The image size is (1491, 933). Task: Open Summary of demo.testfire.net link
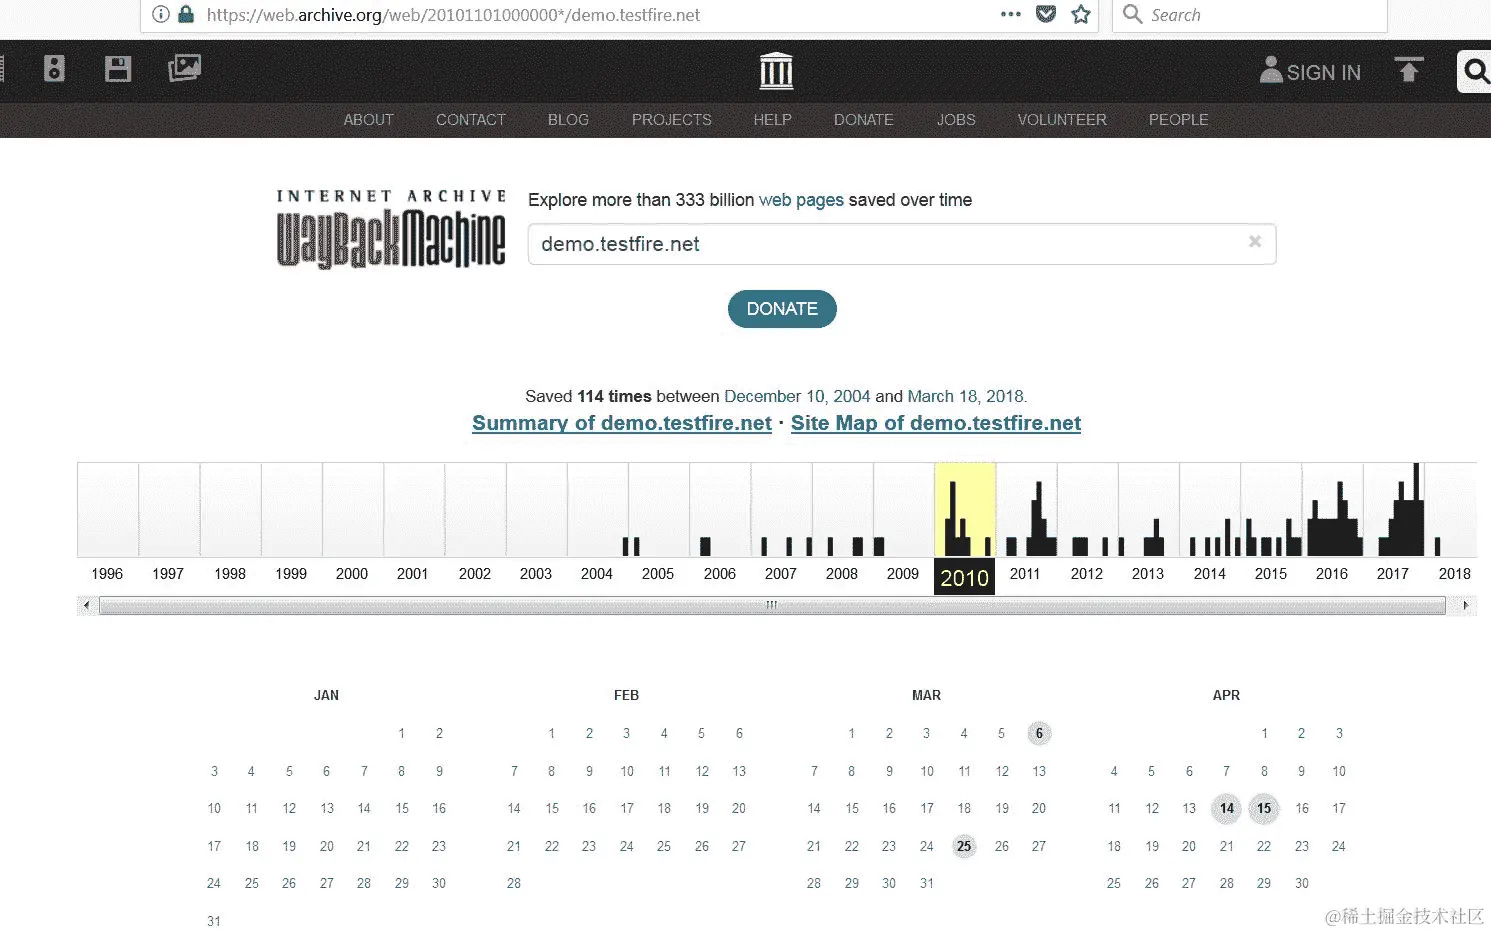point(622,423)
